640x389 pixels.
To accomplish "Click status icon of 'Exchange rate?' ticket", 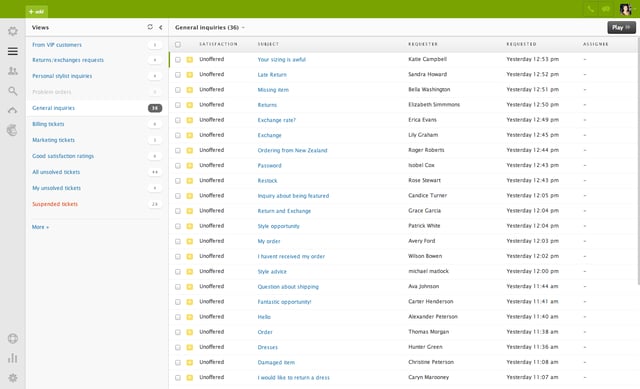I will tap(190, 120).
